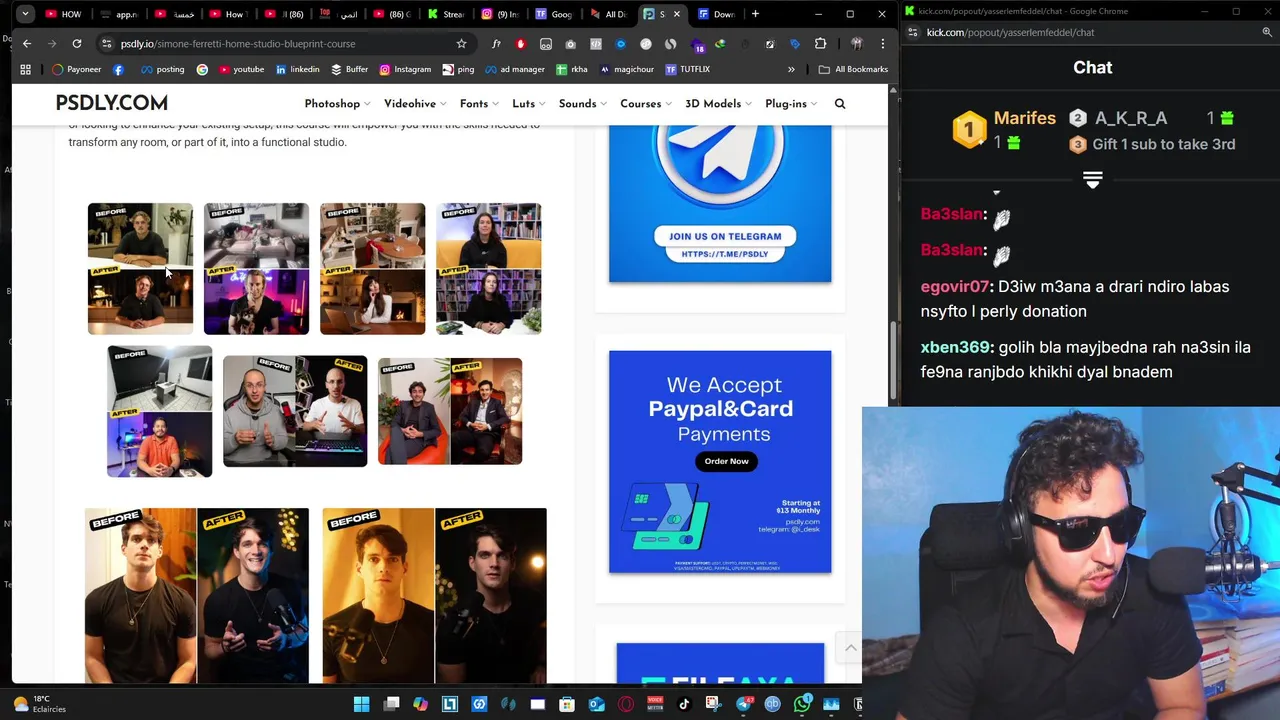
Task: Click chat username egovir07
Action: [x=954, y=286]
